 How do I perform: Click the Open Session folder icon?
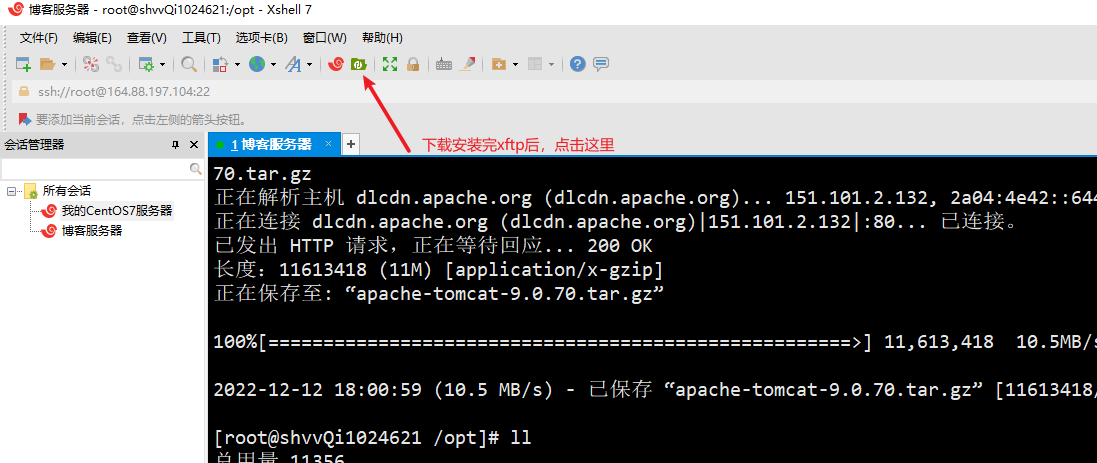[47, 64]
